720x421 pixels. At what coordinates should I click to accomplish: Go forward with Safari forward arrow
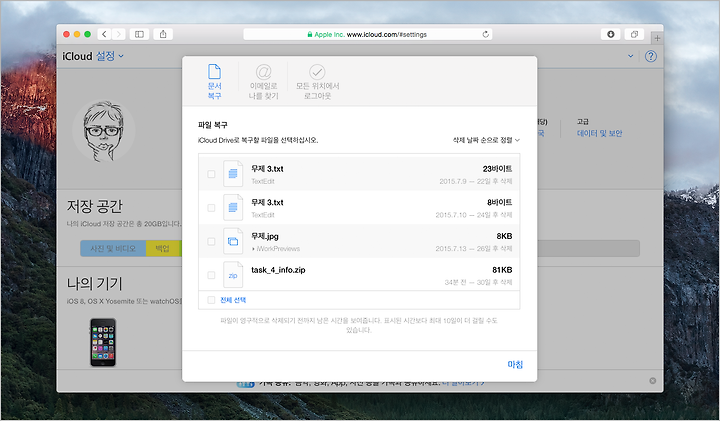click(118, 34)
